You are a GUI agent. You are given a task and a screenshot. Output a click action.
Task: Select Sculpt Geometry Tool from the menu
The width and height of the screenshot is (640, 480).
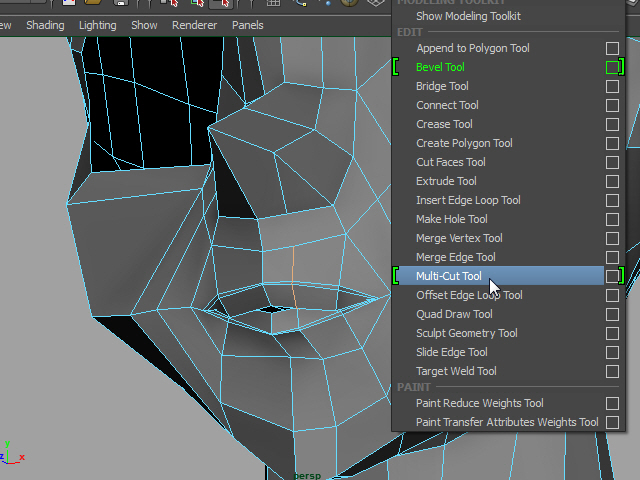[x=466, y=333]
